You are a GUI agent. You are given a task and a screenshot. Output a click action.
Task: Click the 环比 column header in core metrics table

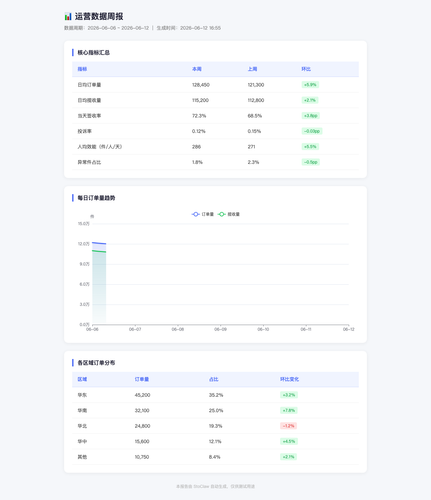point(306,69)
